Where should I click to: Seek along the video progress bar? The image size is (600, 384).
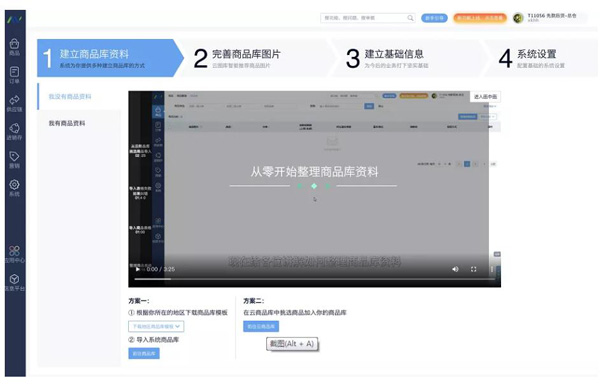314,279
